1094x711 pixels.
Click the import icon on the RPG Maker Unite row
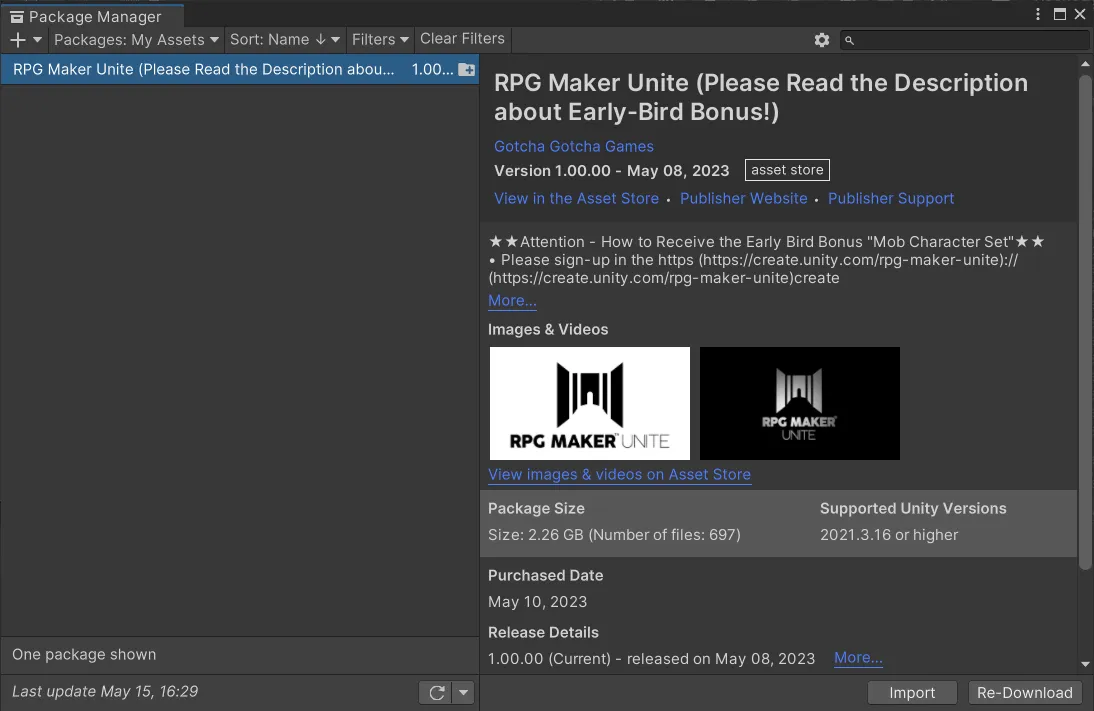coord(466,70)
